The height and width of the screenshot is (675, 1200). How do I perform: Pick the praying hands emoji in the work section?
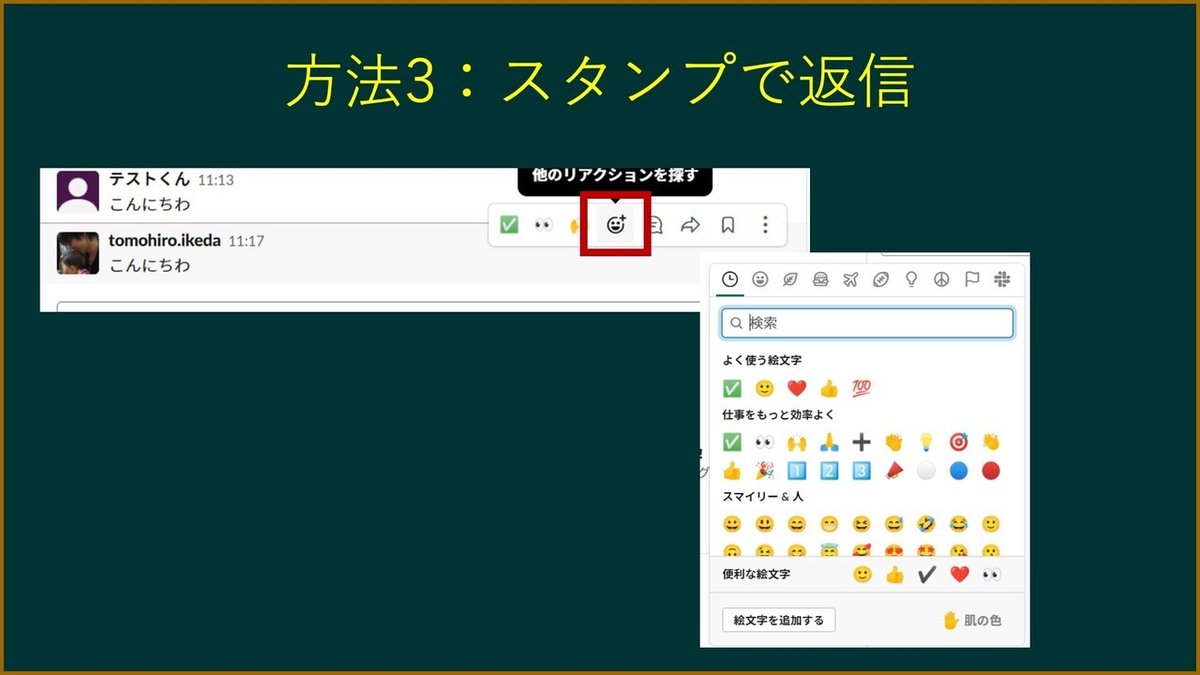pyautogui.click(x=828, y=442)
